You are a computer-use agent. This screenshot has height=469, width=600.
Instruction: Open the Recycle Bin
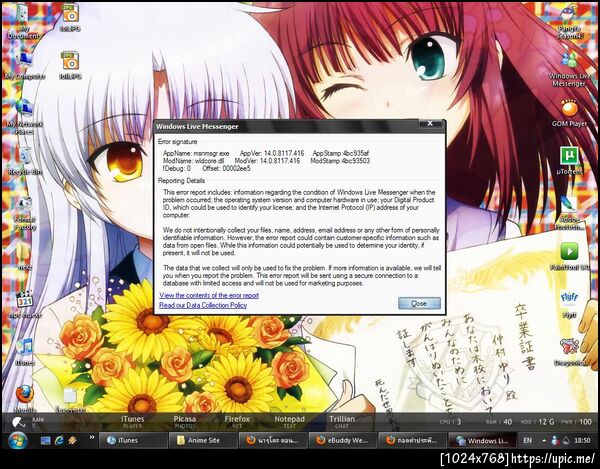25,163
